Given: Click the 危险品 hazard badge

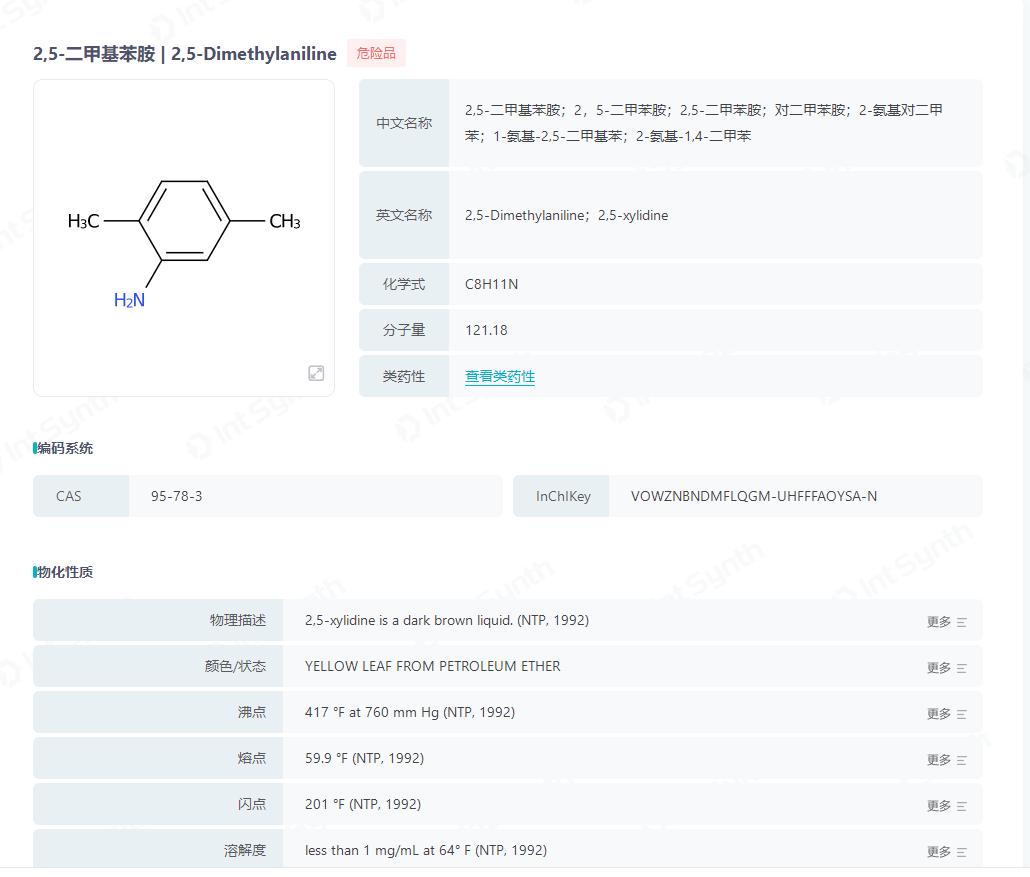Looking at the screenshot, I should [x=376, y=54].
